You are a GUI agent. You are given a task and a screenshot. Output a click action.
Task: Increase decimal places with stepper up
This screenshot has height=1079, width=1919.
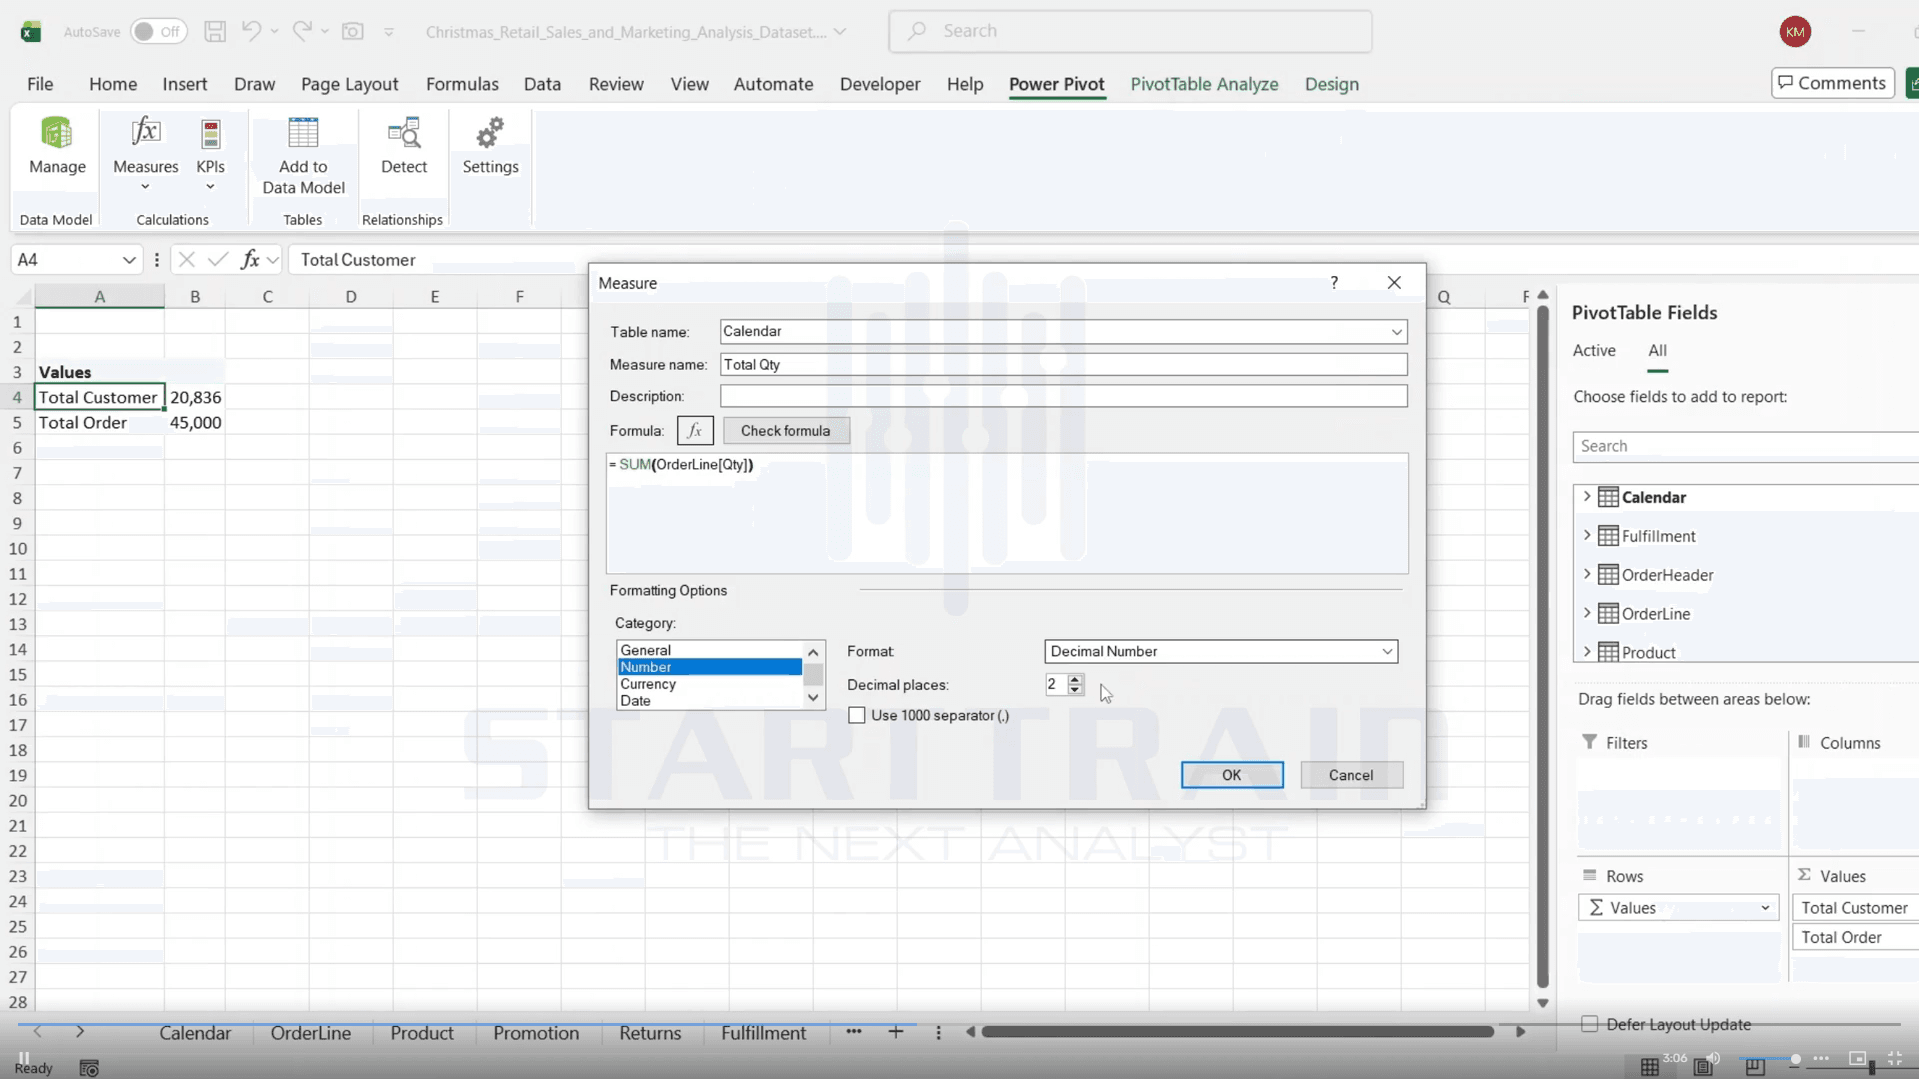click(1075, 679)
